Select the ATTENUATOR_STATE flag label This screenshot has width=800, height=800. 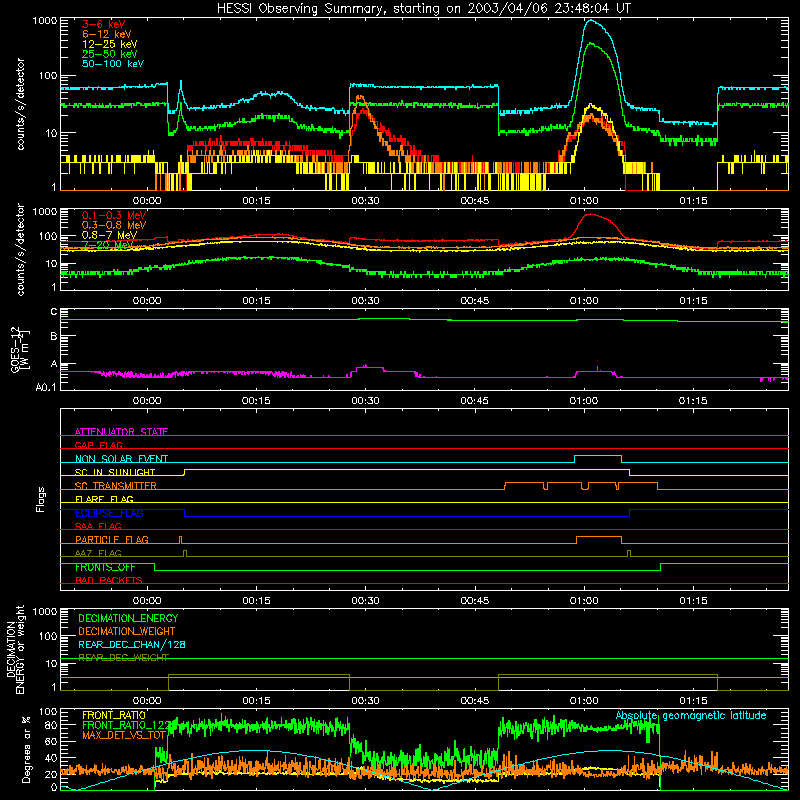(121, 432)
